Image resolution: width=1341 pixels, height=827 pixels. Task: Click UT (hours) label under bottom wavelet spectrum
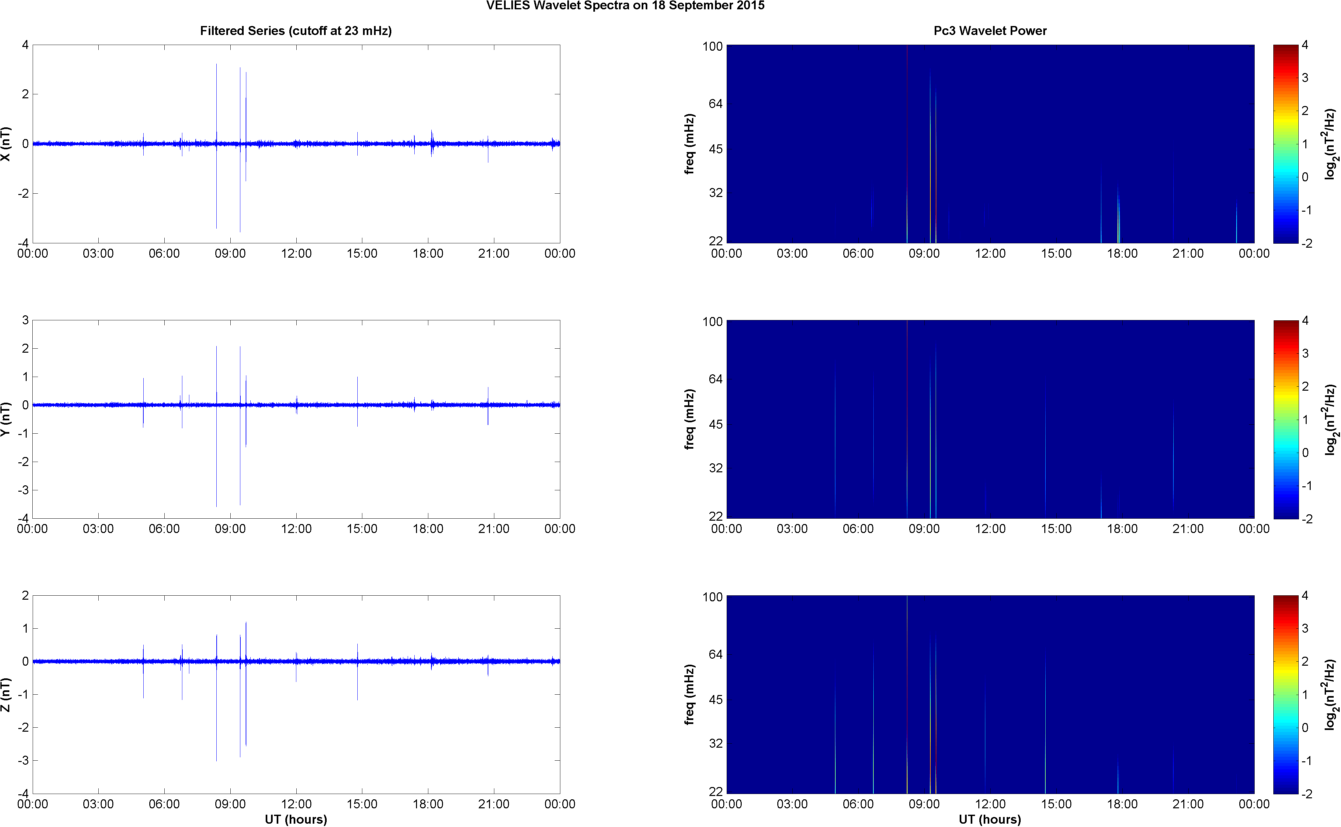coord(990,820)
